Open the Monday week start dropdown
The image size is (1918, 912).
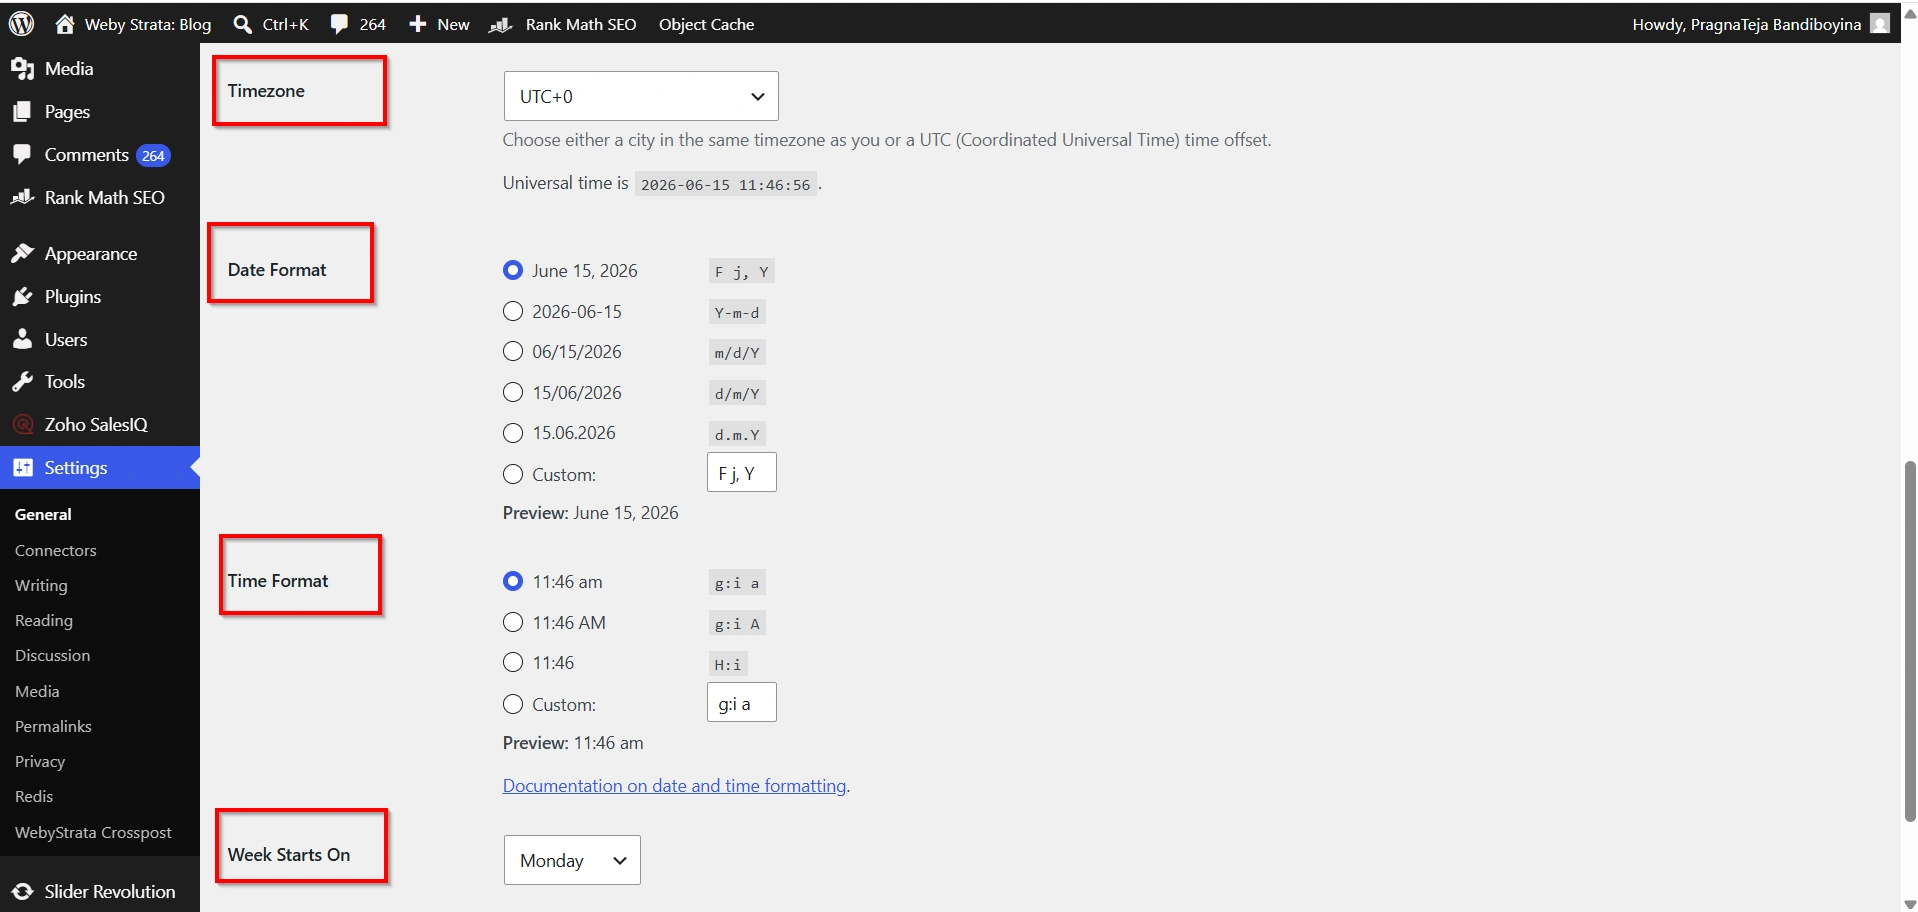tap(572, 860)
